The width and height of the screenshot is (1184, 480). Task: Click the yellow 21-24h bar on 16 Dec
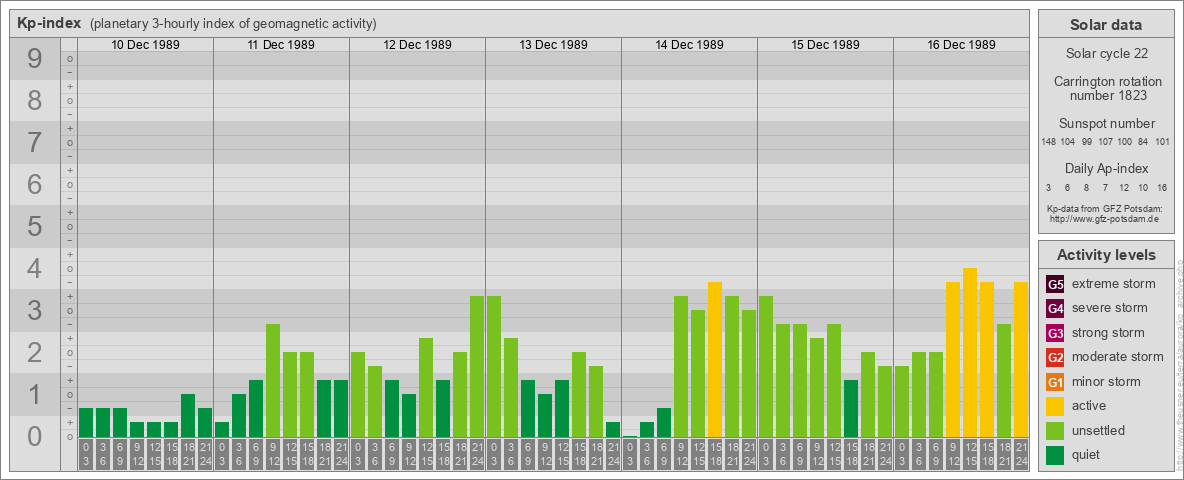click(x=1021, y=359)
